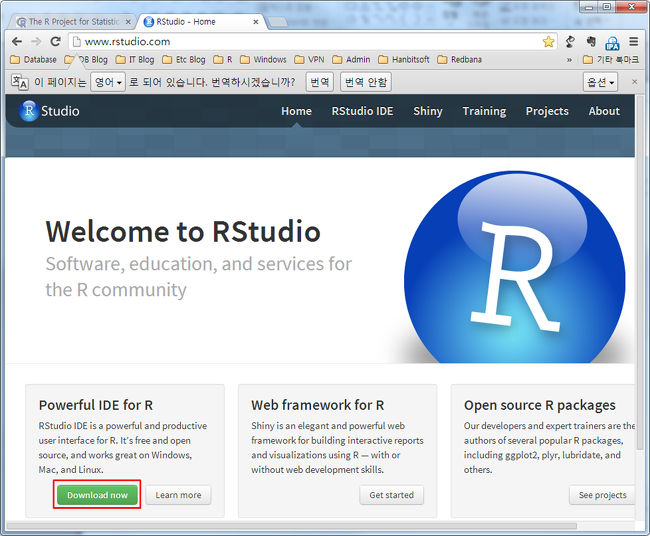Click the Web framework for R heading
Image resolution: width=650 pixels, height=536 pixels.
coord(318,405)
